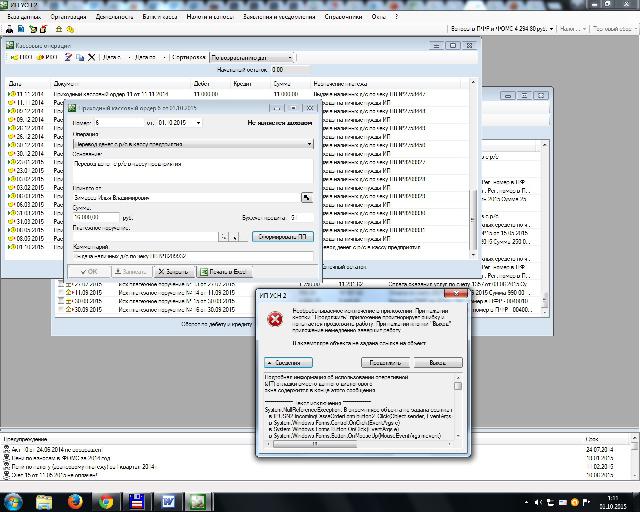Open the Windows Start menu

[13, 502]
